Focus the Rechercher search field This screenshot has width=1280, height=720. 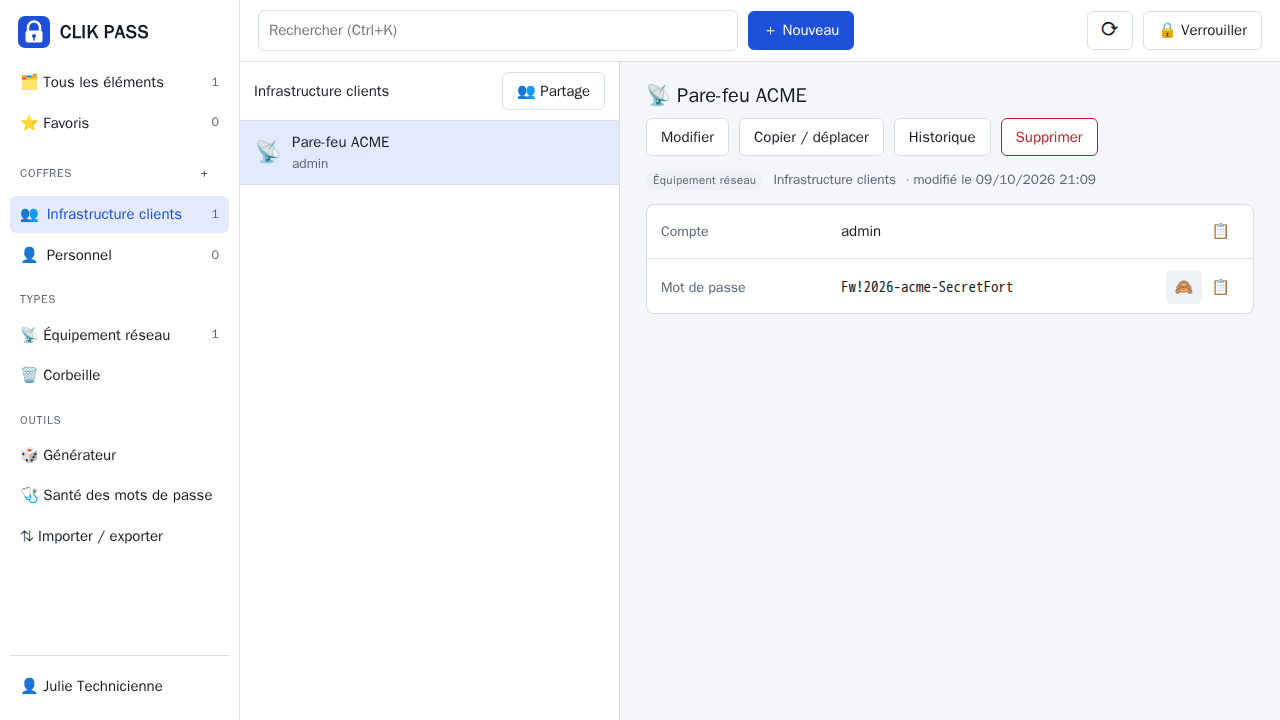[498, 30]
